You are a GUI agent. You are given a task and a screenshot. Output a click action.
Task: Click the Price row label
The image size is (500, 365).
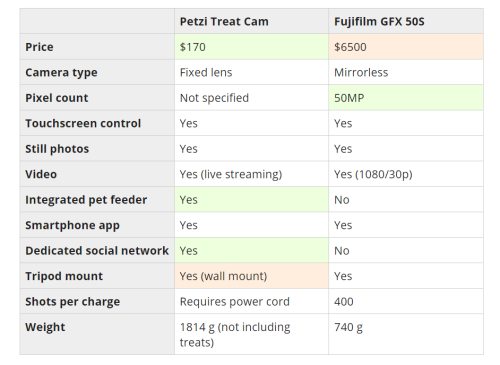point(97,47)
